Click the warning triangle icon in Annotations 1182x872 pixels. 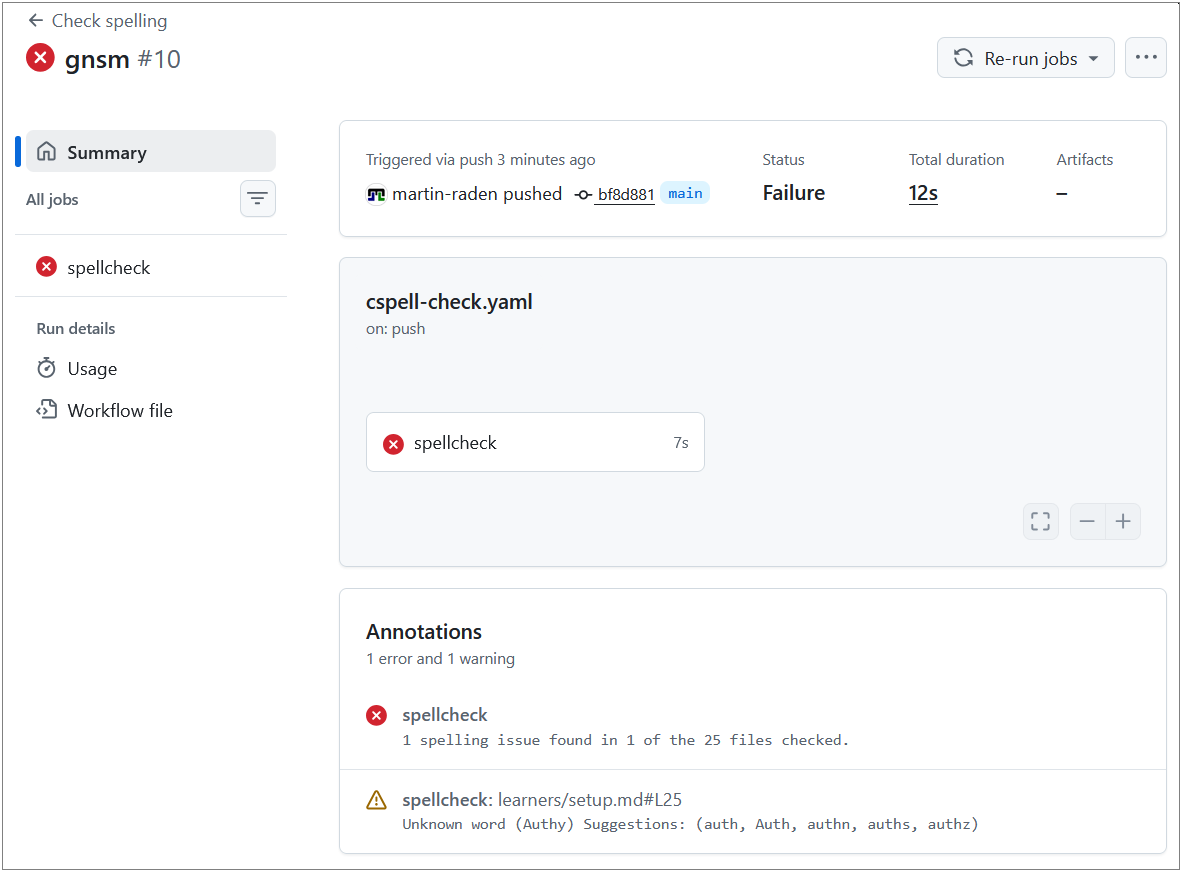376,800
